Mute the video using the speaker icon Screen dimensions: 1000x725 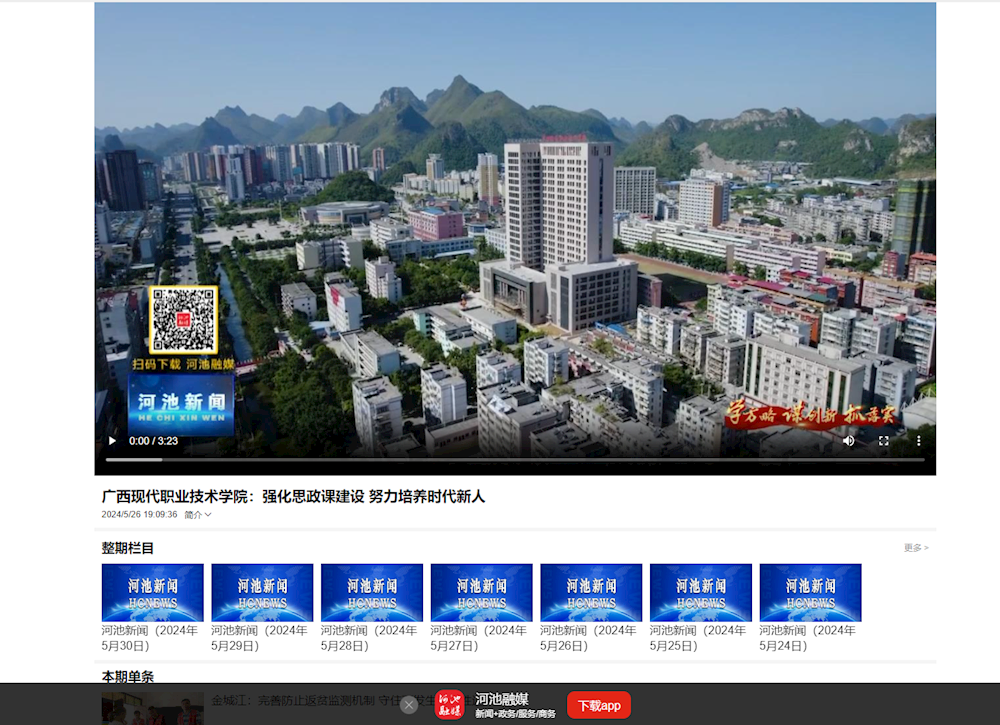click(x=848, y=441)
